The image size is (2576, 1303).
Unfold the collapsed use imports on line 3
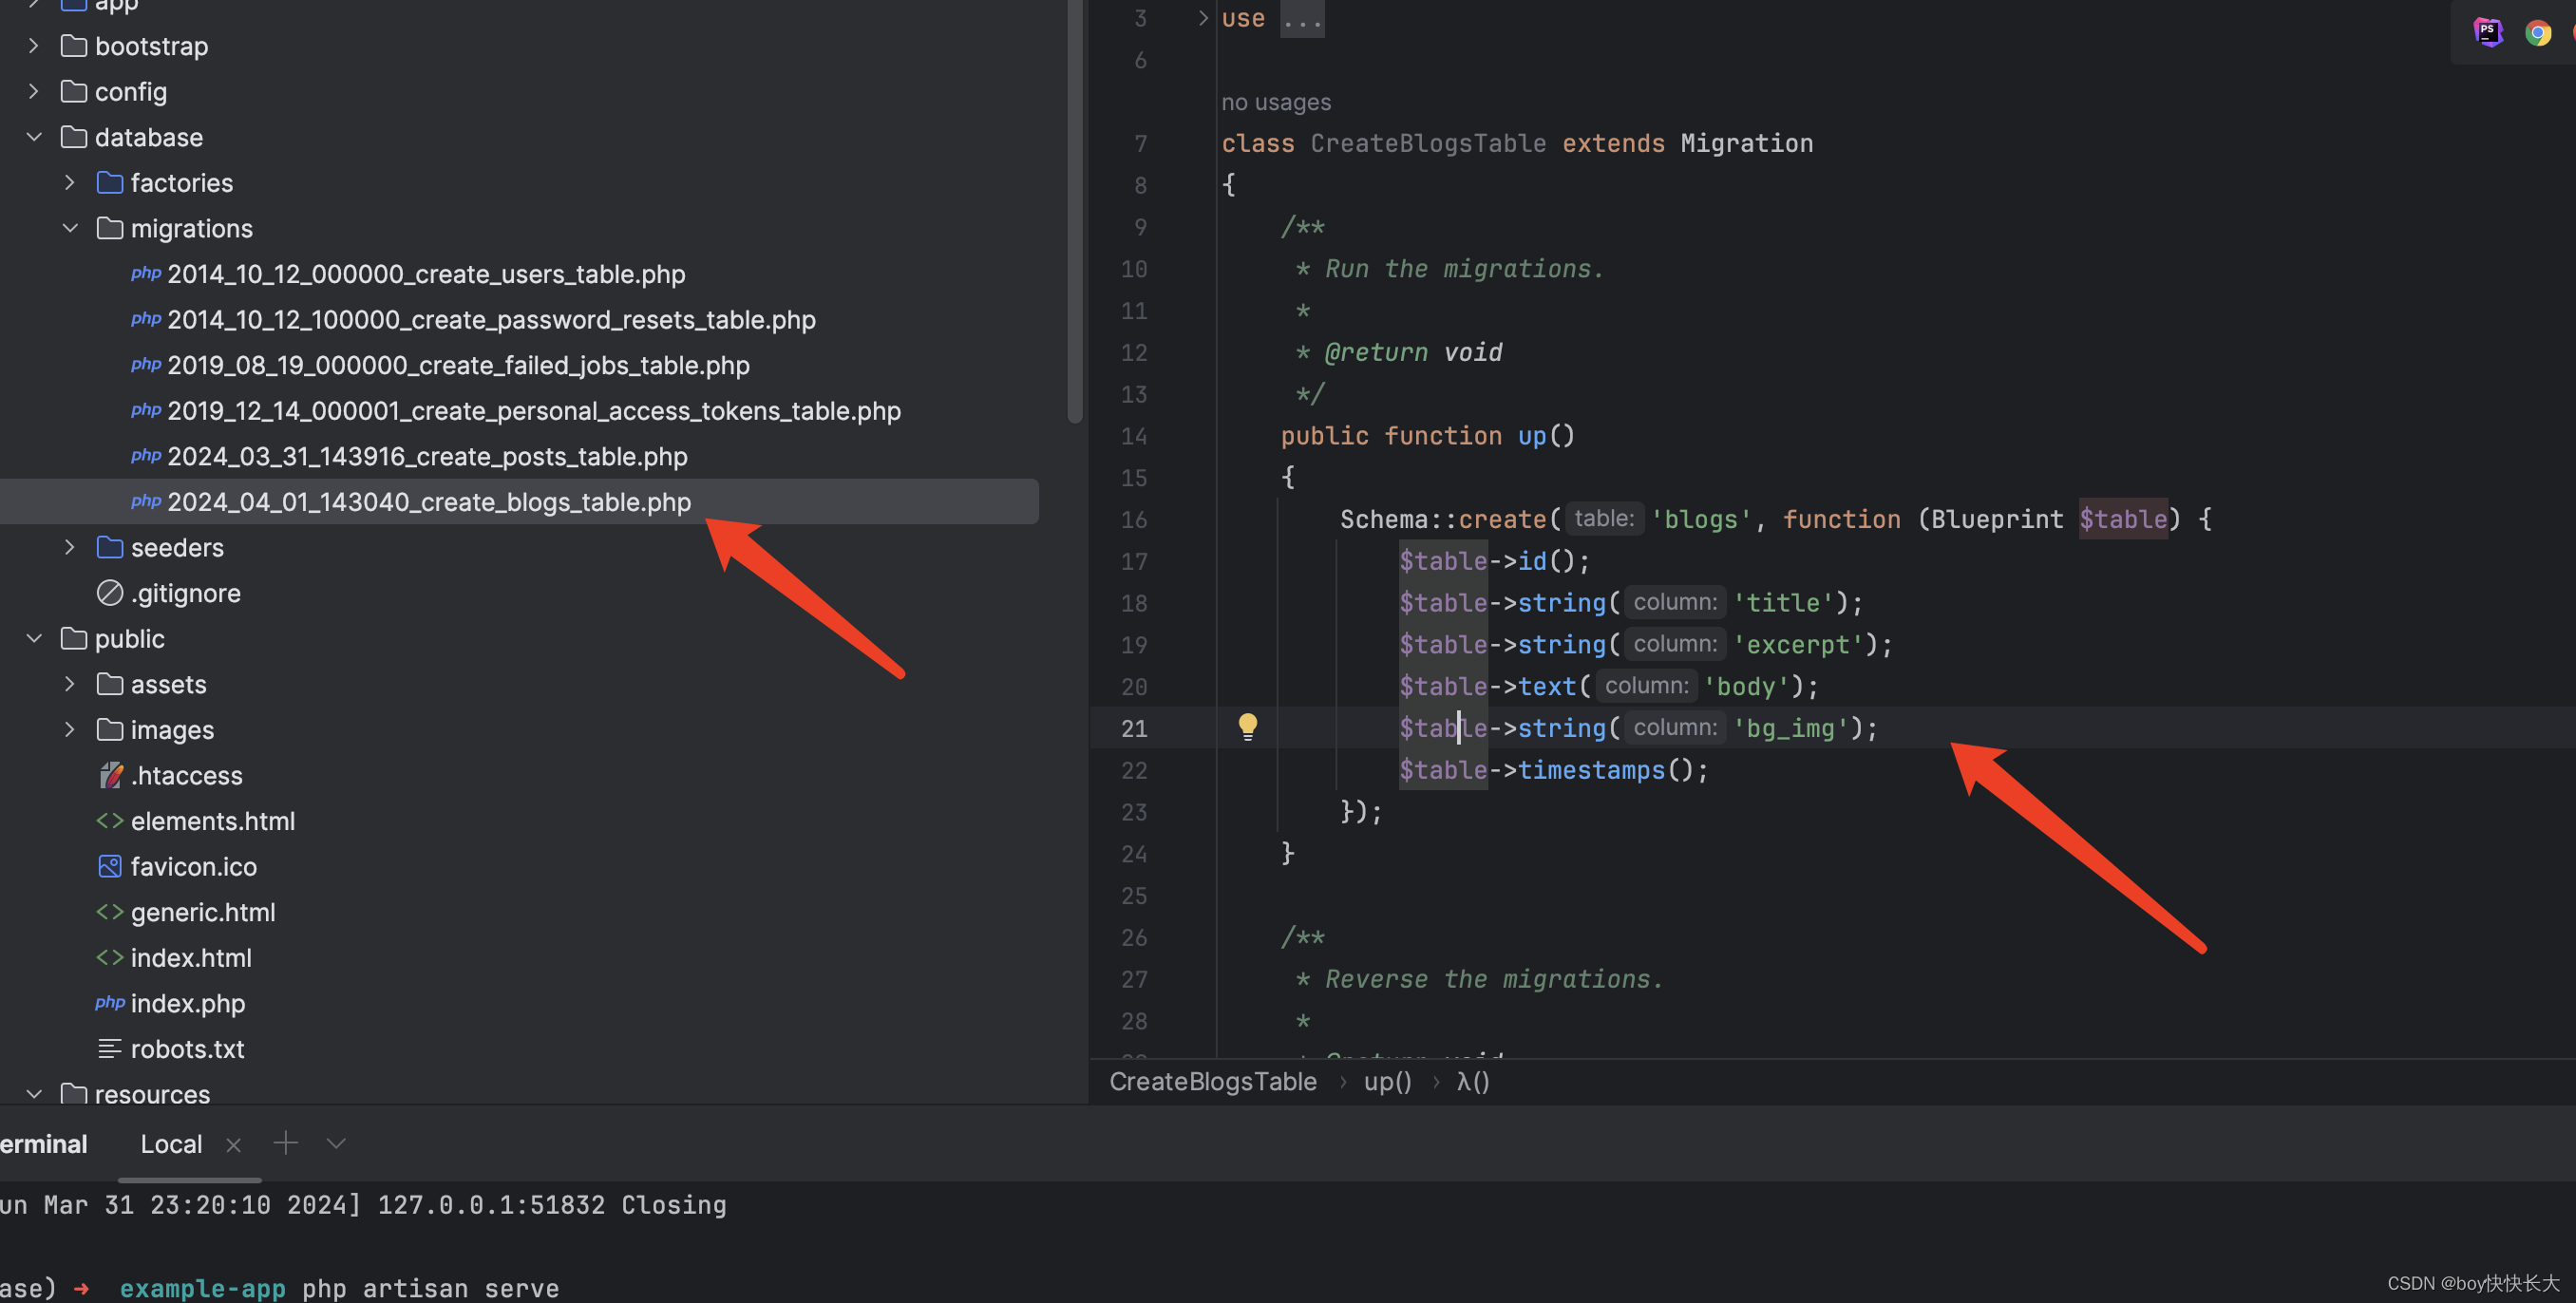(1203, 17)
